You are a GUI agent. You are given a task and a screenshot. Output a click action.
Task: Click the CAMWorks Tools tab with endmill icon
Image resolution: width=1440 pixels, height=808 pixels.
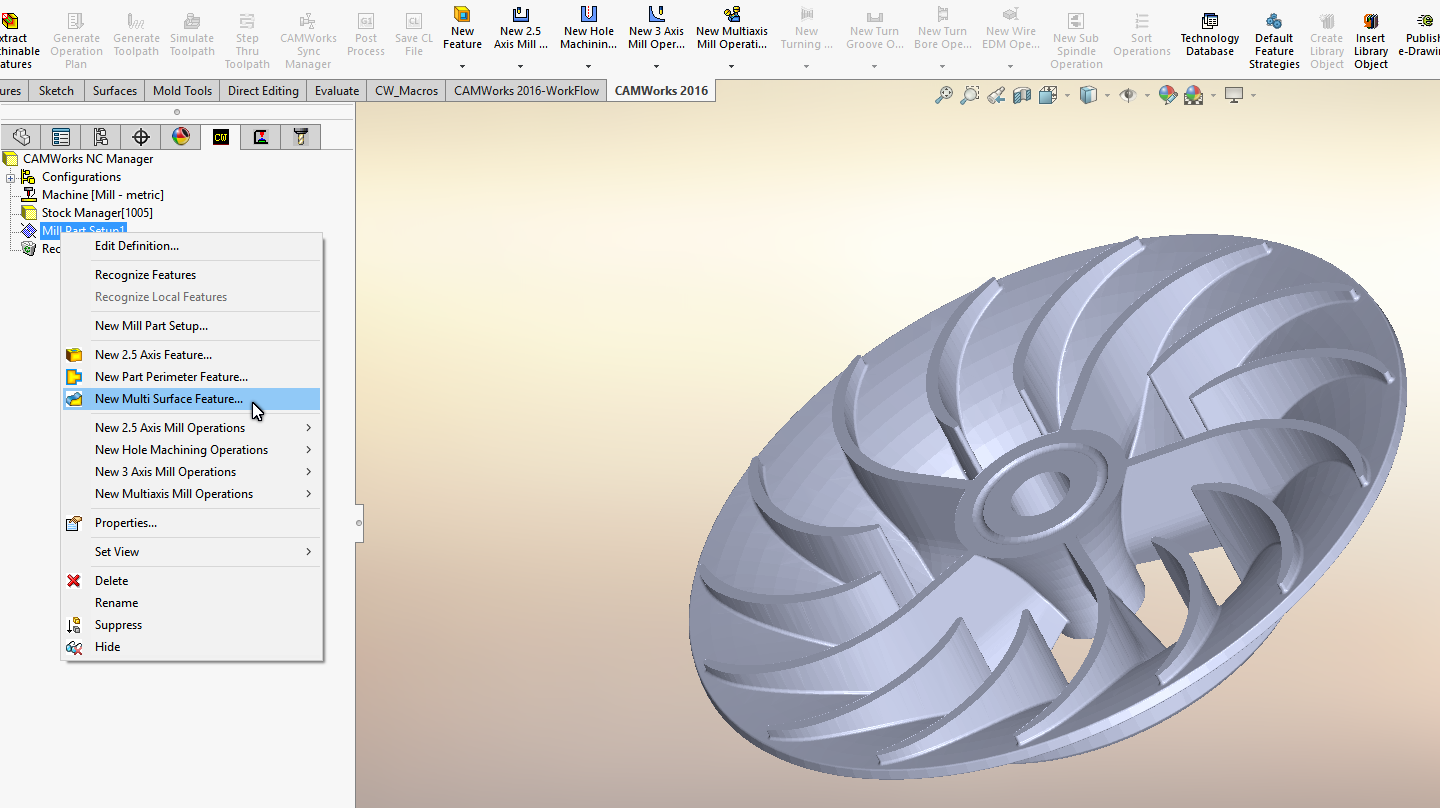click(301, 137)
